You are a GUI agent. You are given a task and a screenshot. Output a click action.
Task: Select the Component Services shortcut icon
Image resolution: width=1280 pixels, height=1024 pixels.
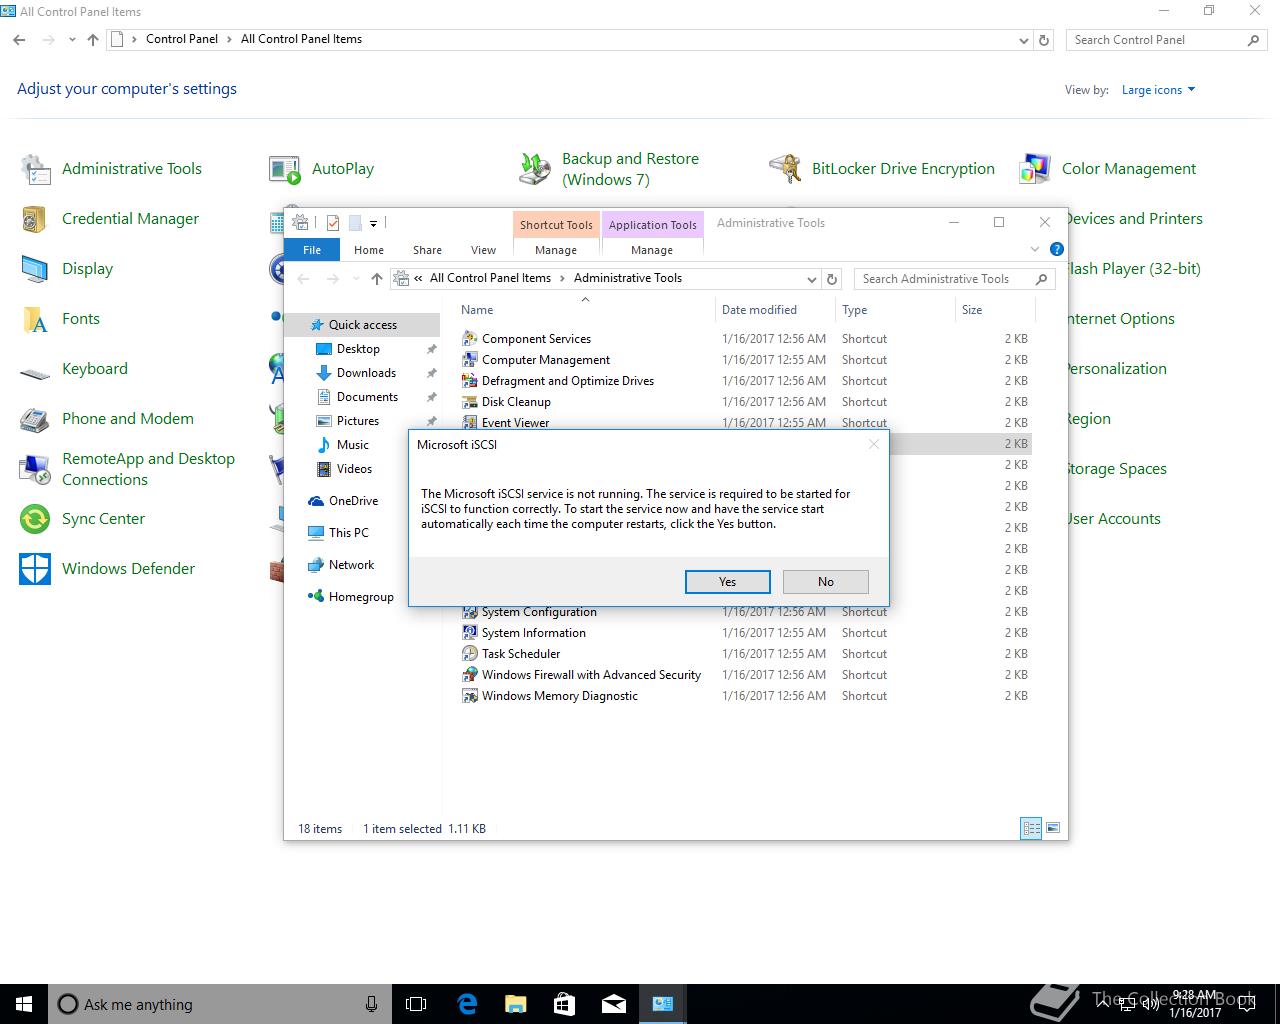pos(470,339)
